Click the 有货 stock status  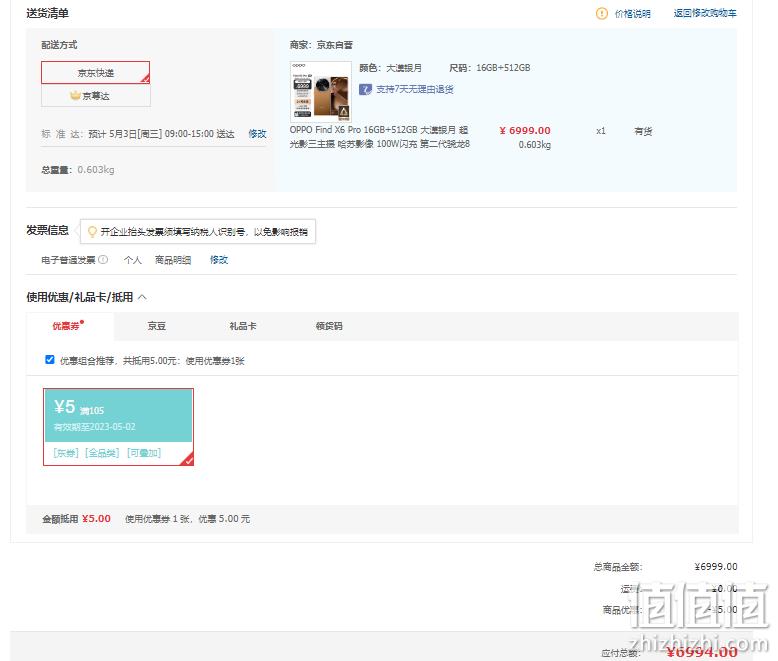tap(643, 132)
